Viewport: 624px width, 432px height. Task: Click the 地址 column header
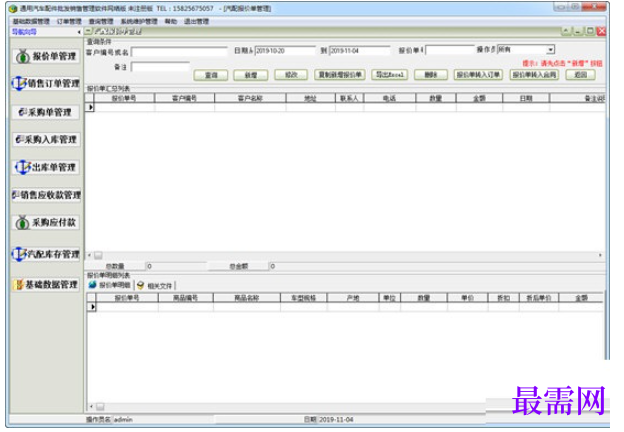click(x=310, y=98)
